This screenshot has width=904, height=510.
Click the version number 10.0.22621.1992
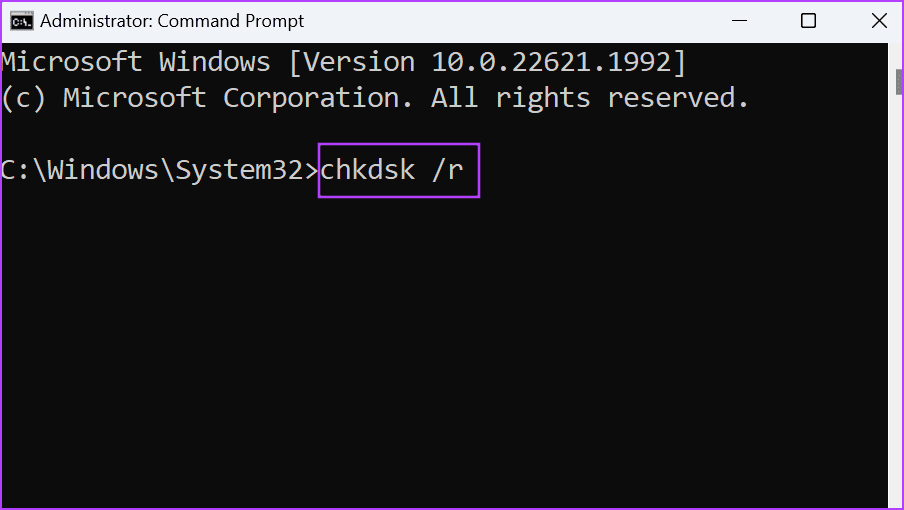coord(550,62)
